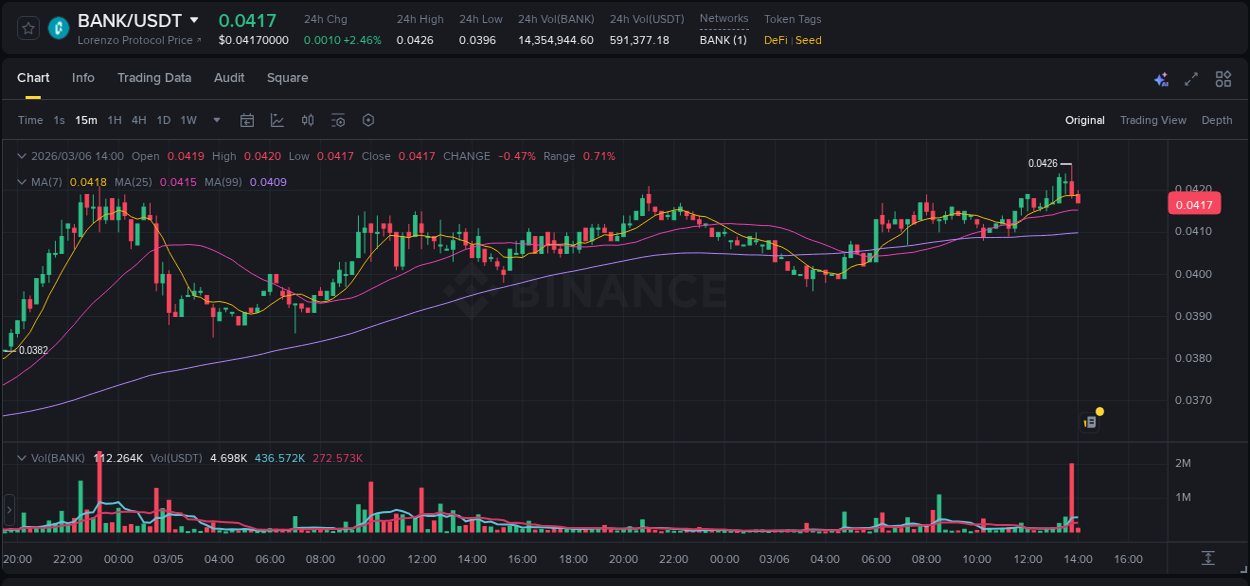Click the DeFi token tag
Screen dimensions: 1250x586
click(x=777, y=40)
